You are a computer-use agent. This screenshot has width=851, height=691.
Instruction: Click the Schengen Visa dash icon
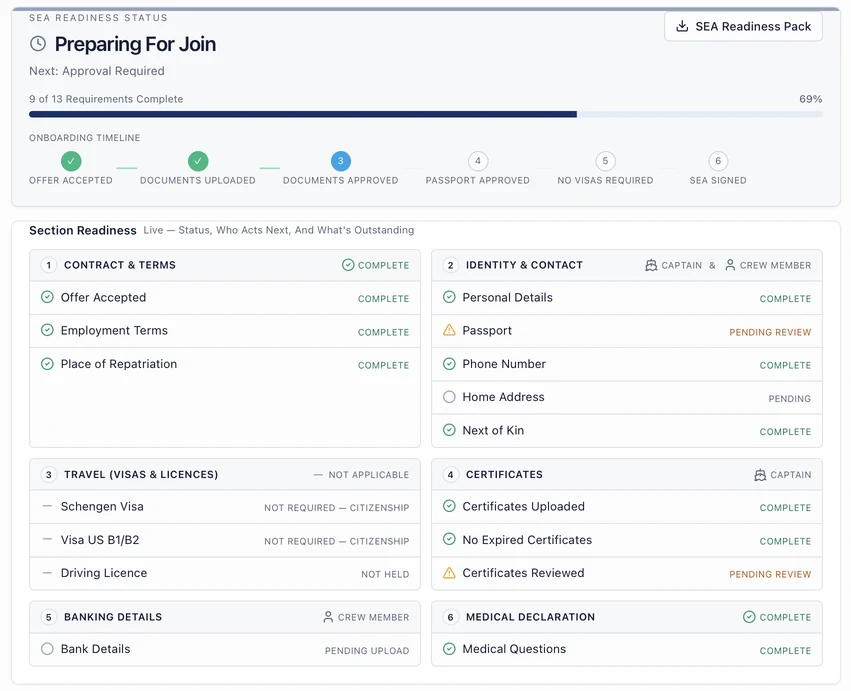pos(47,506)
